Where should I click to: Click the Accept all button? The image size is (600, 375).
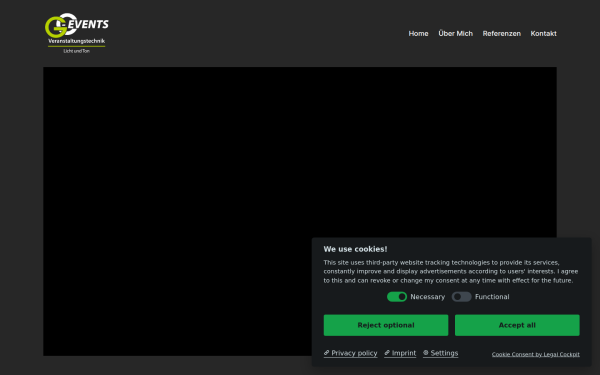click(517, 325)
